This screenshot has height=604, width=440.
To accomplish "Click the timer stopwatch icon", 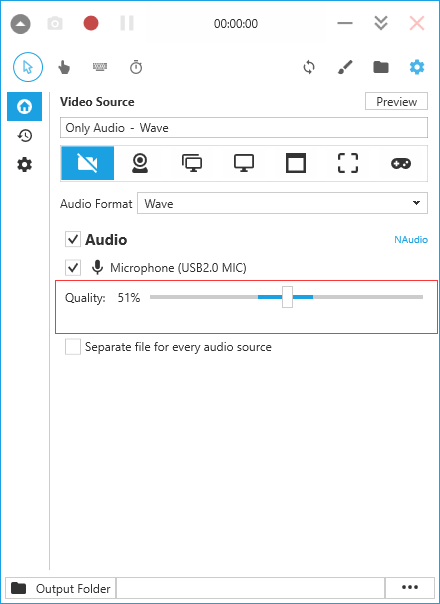I will click(x=136, y=67).
